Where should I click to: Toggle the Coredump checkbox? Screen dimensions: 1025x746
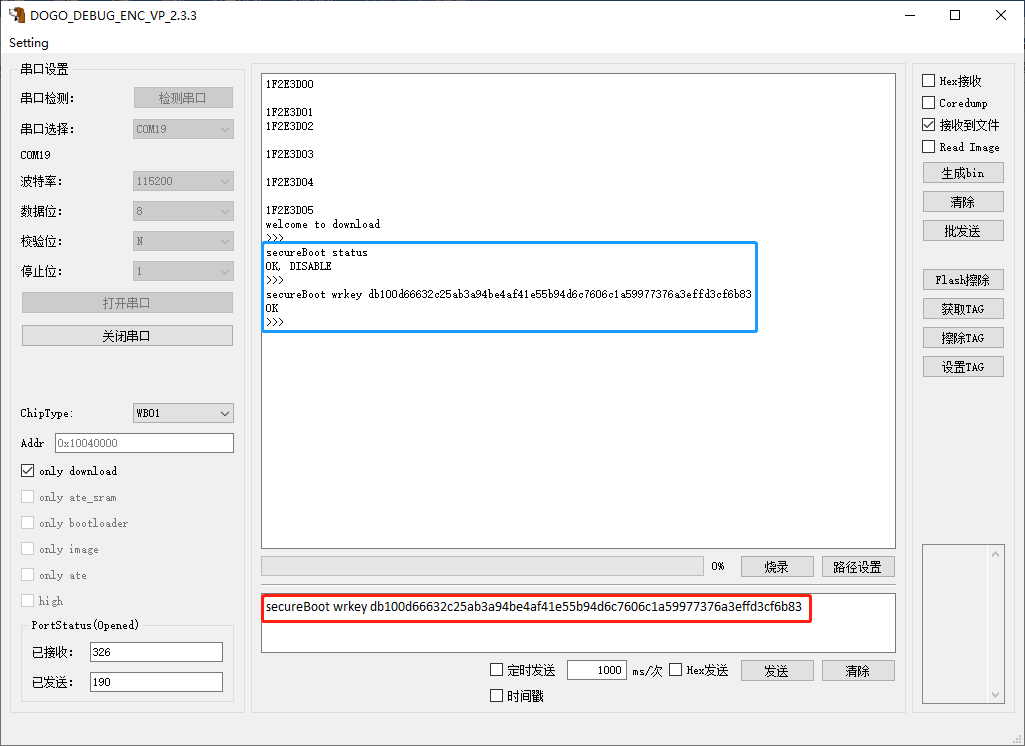pos(928,103)
